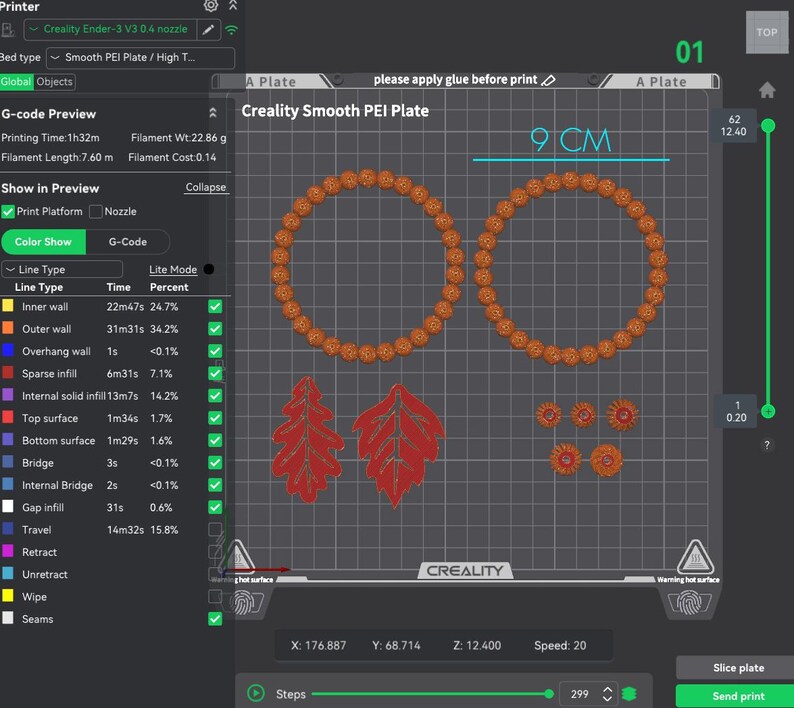Click the yellow Inner wall color swatch
Image resolution: width=794 pixels, height=708 pixels.
(x=8, y=305)
